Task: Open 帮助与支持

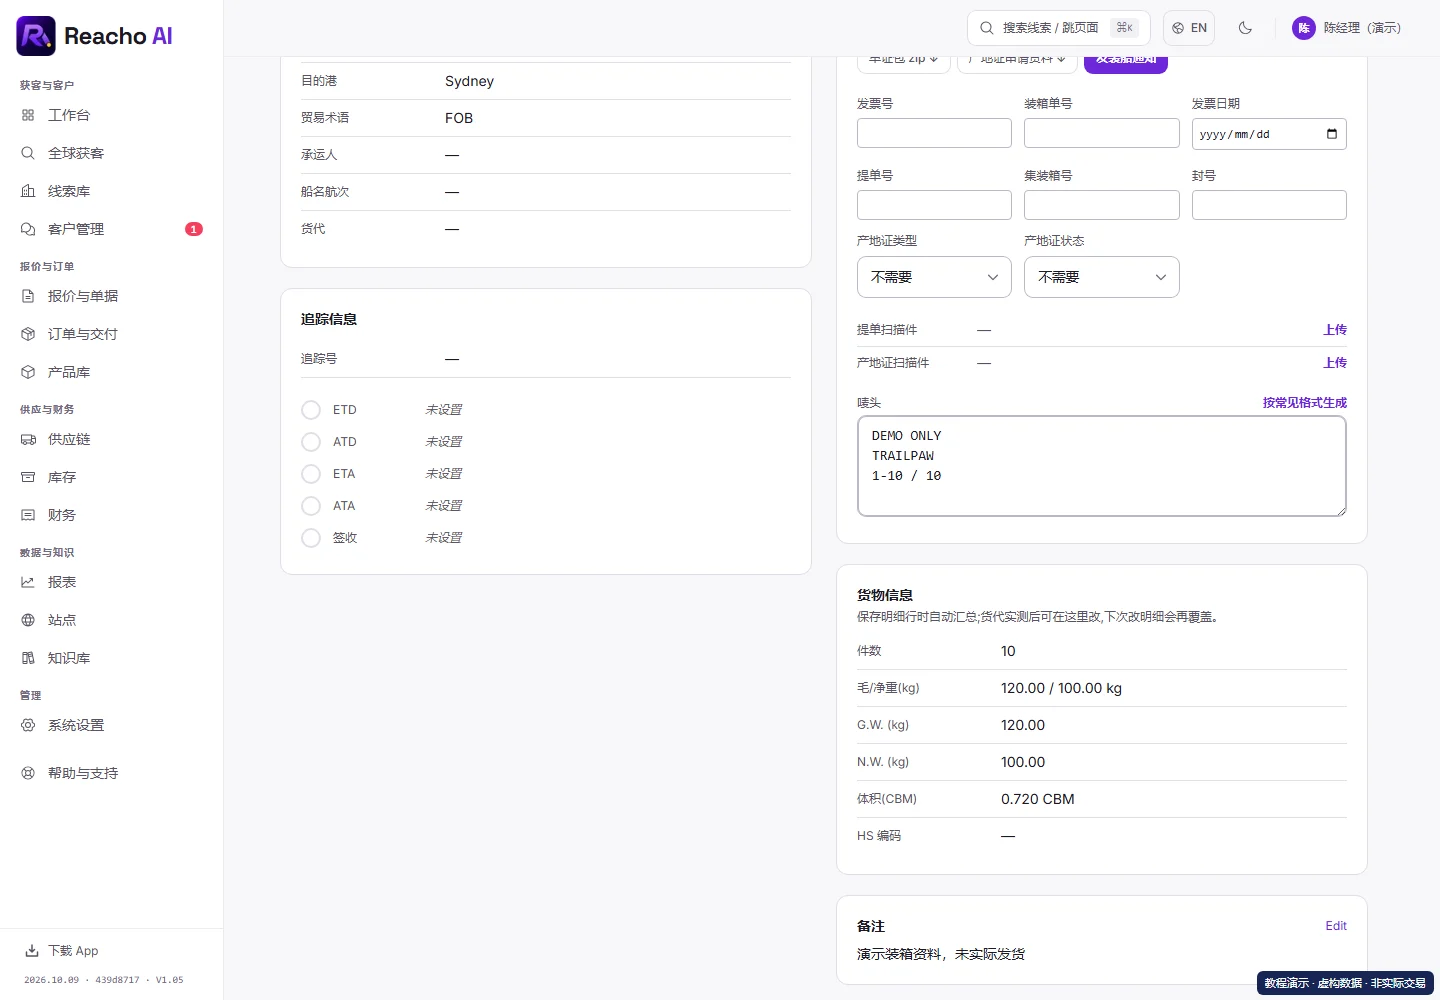Action: pyautogui.click(x=111, y=773)
